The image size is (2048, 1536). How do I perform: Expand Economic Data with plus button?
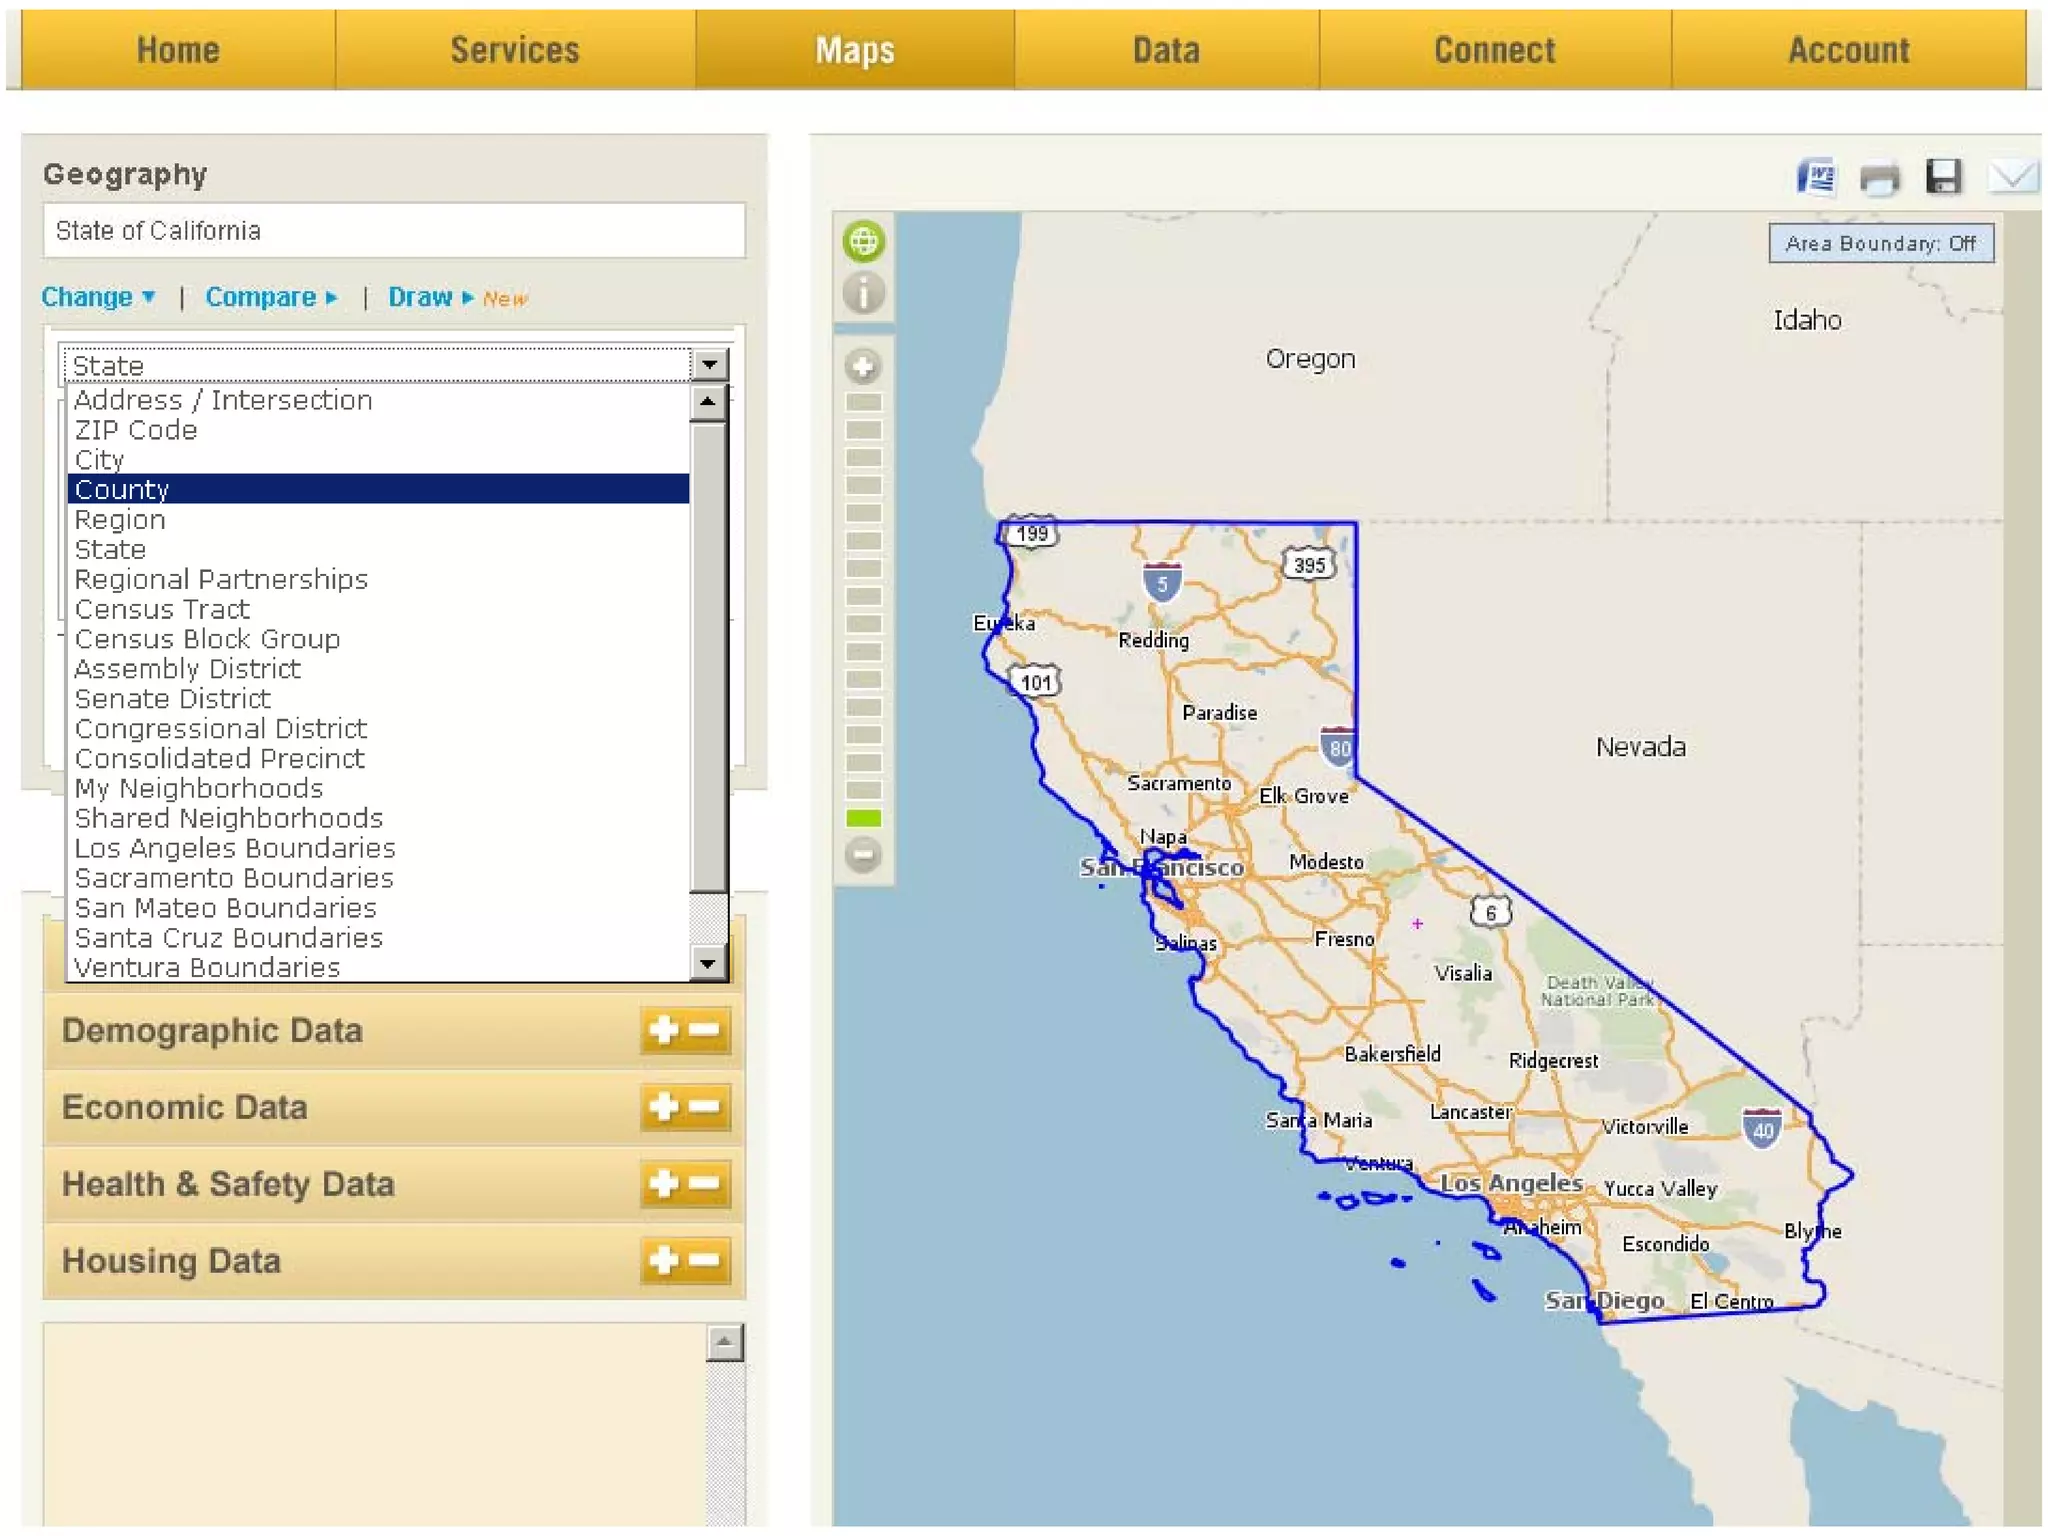pos(663,1107)
